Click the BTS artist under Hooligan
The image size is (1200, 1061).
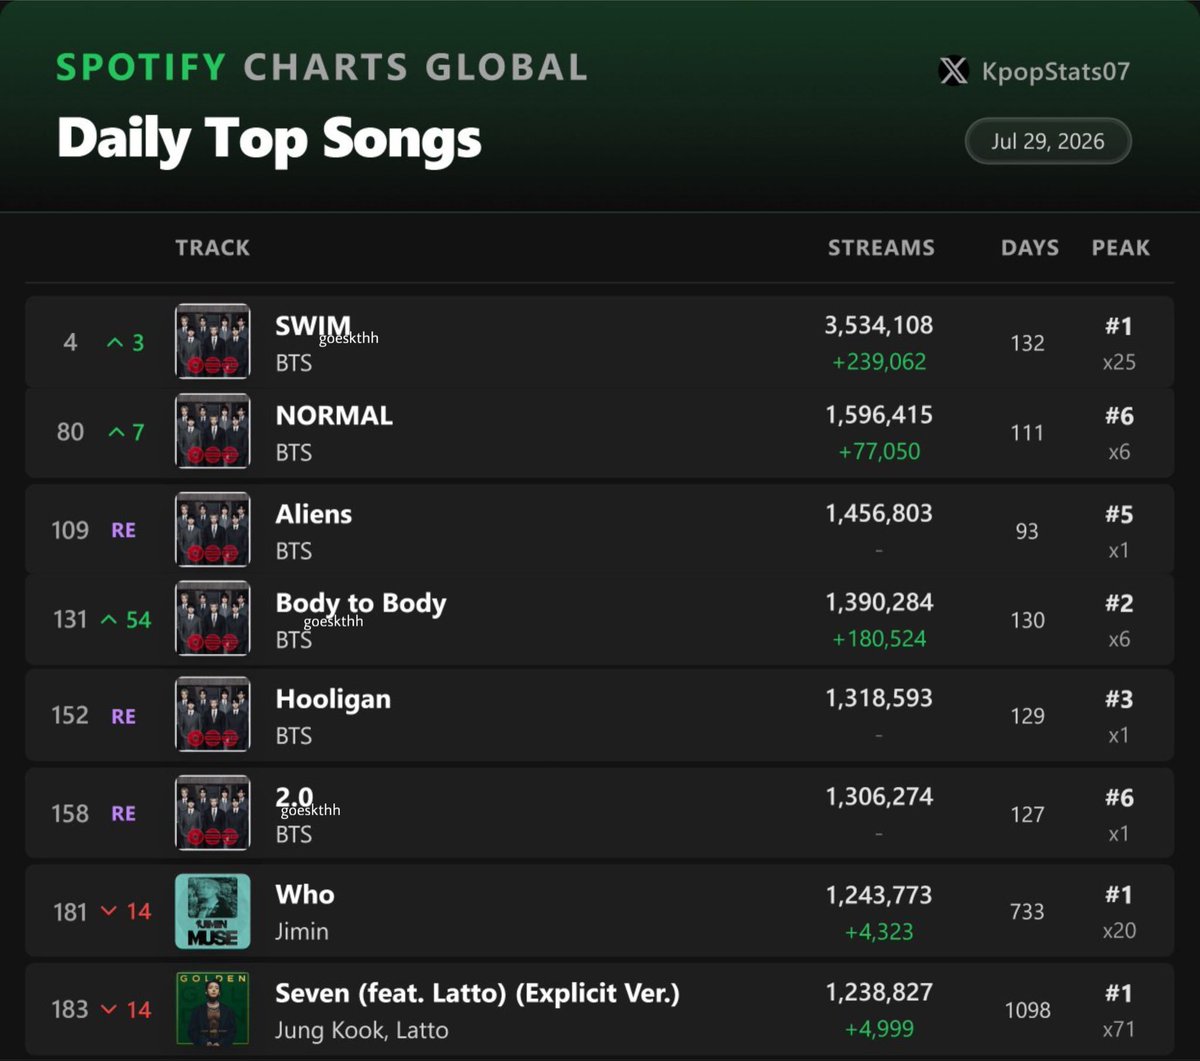(294, 736)
